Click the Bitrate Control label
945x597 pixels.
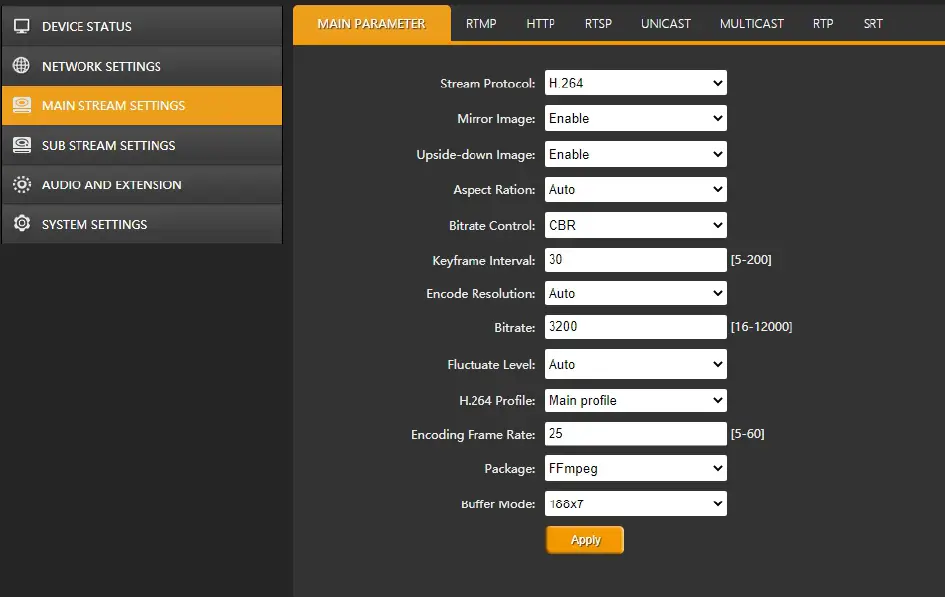tap(492, 226)
